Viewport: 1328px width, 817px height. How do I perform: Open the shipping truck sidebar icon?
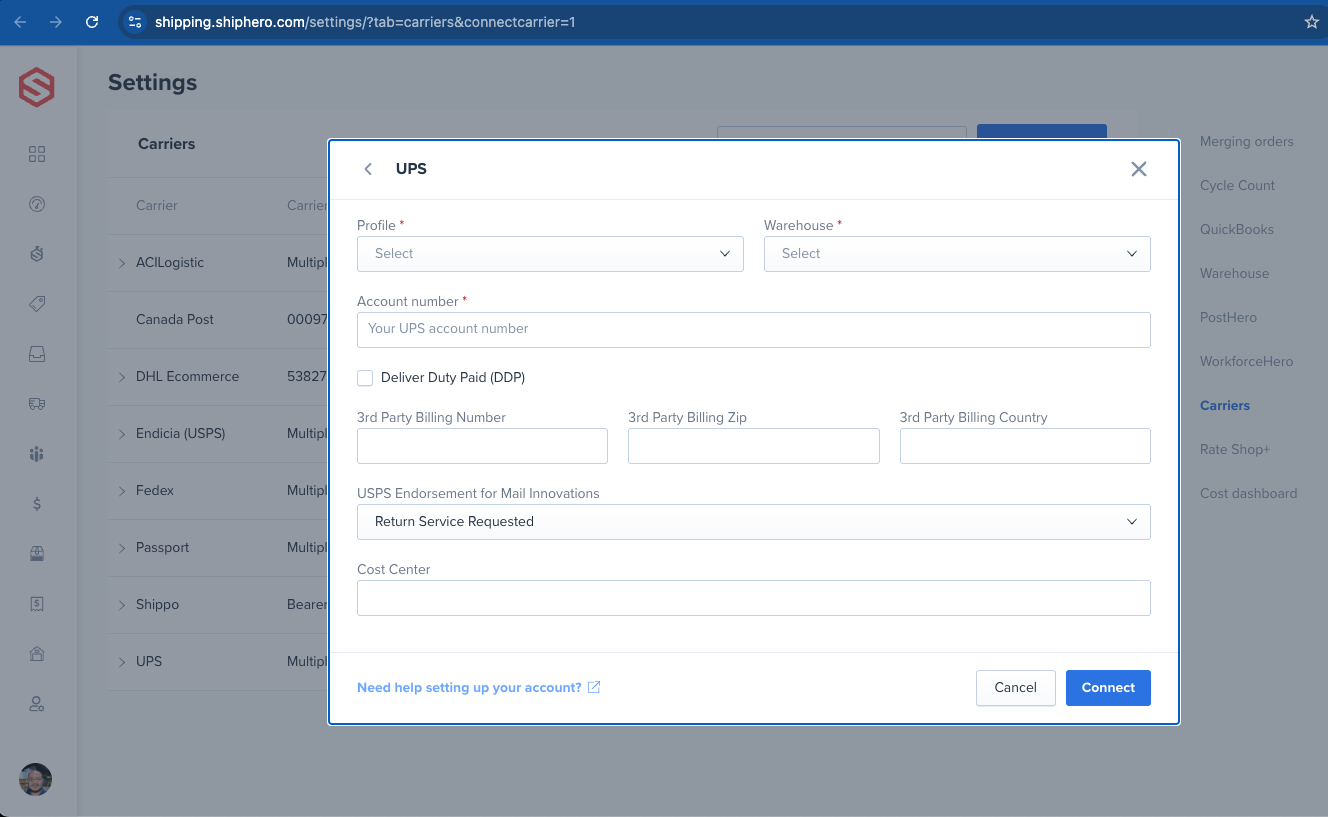pyautogui.click(x=37, y=404)
